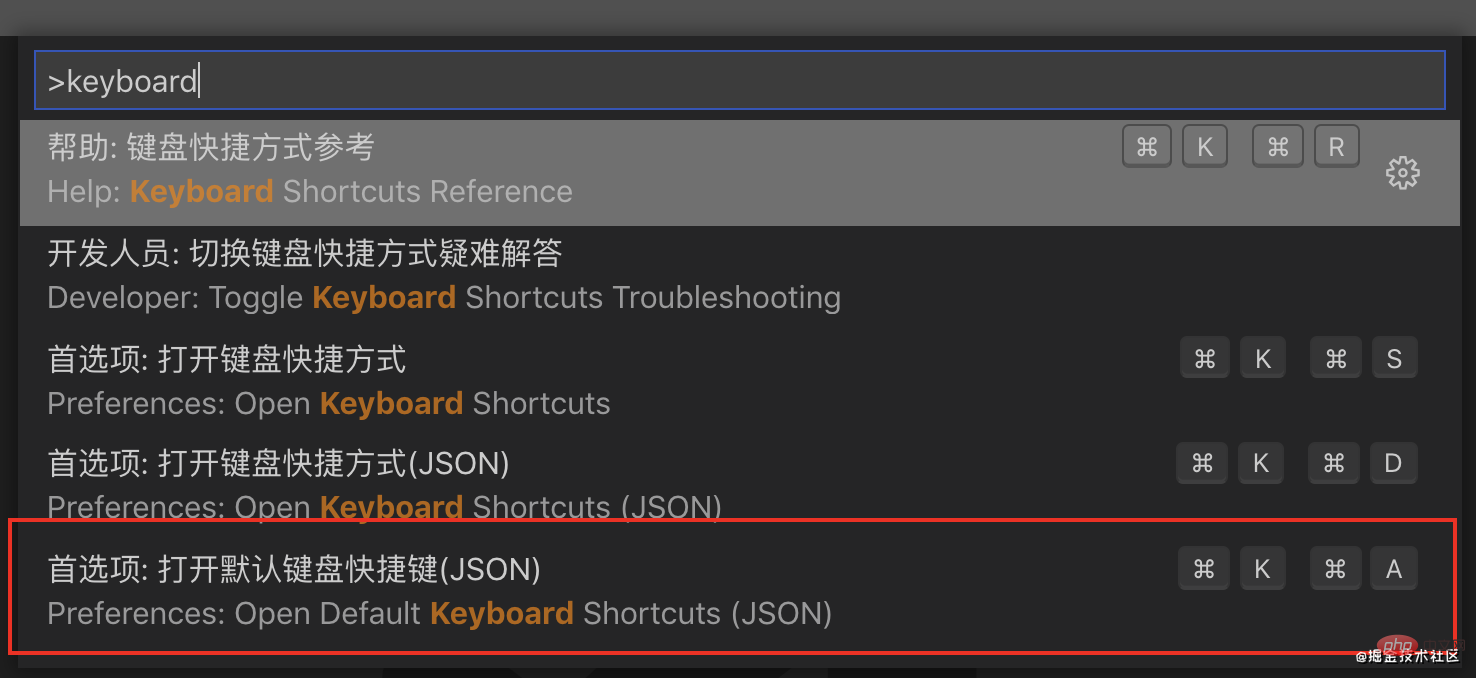
Task: Click the K badge in ⌘K ⌘D shortcut
Action: pyautogui.click(x=1260, y=463)
